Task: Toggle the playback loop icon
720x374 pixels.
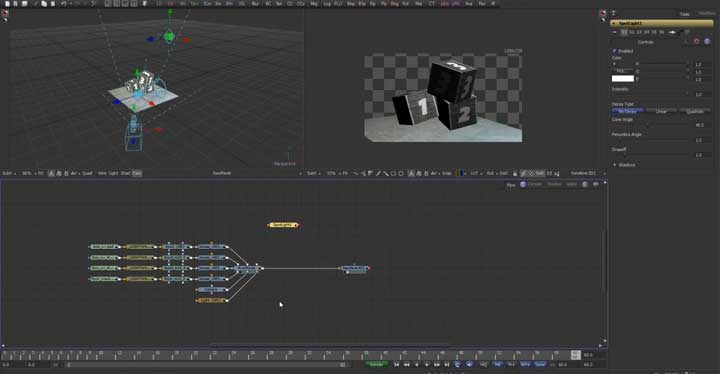Action: coord(457,364)
